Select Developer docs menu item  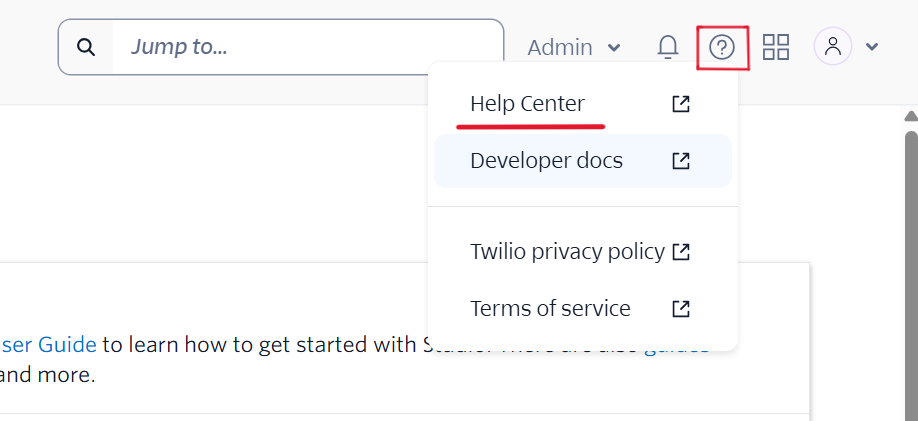coord(547,161)
